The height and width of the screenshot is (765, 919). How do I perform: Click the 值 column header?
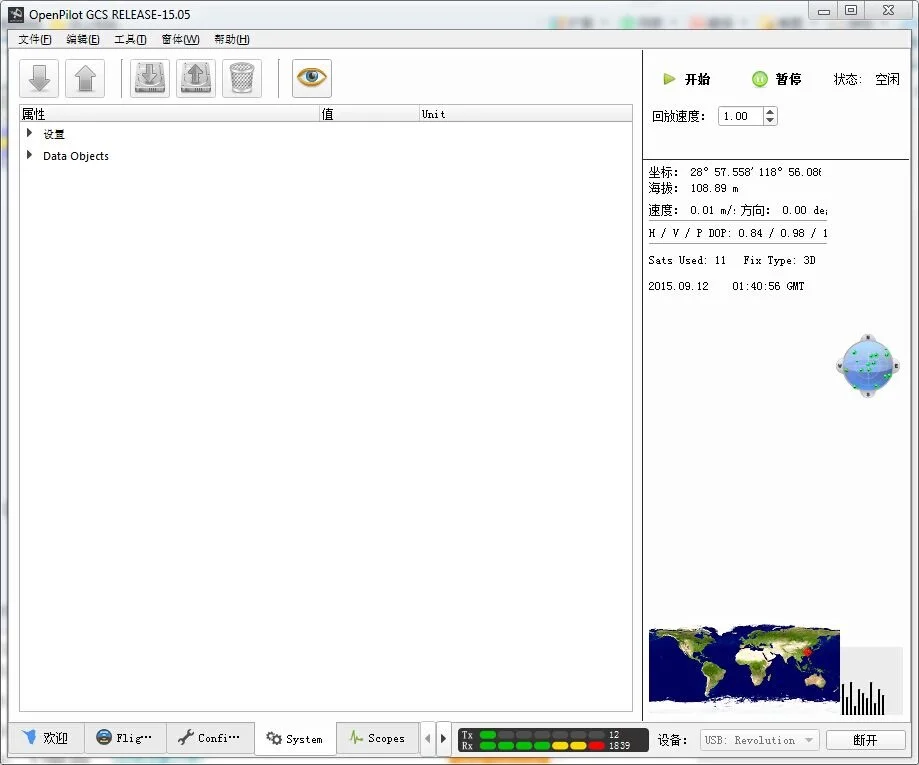coord(370,114)
